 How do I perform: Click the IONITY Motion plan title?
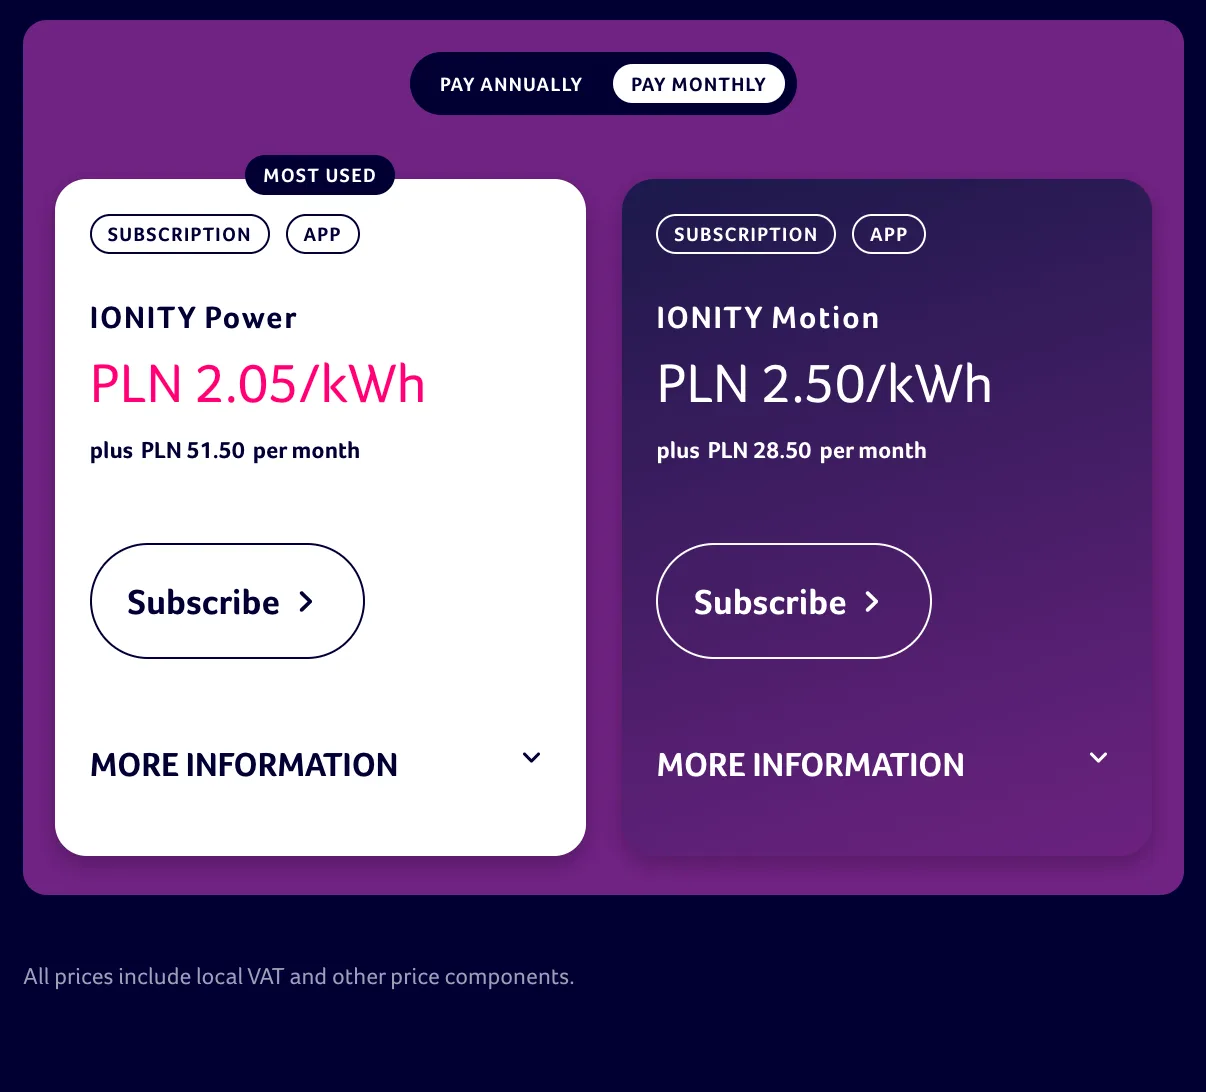point(767,318)
